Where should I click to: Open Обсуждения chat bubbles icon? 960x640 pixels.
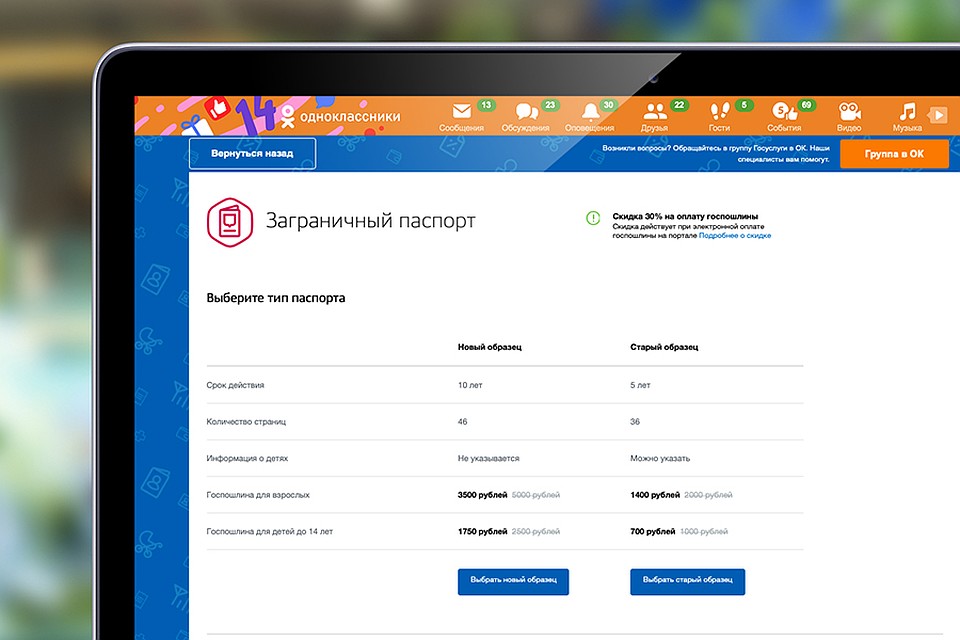coord(527,111)
